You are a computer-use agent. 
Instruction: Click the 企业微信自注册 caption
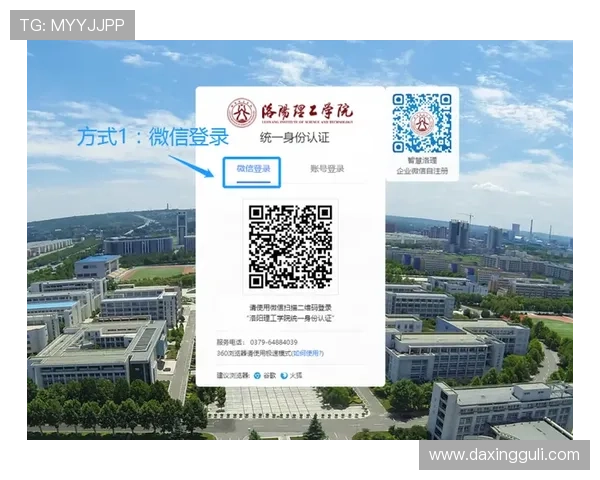(422, 171)
